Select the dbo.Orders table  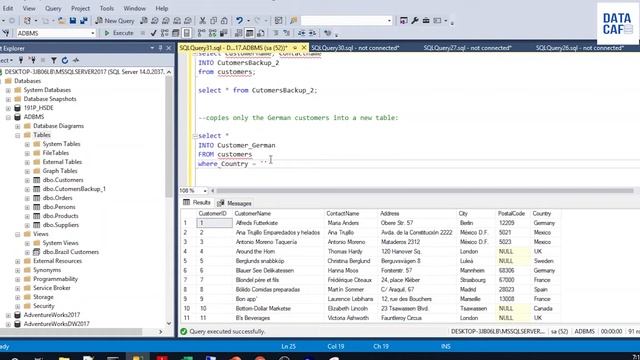tap(58, 198)
